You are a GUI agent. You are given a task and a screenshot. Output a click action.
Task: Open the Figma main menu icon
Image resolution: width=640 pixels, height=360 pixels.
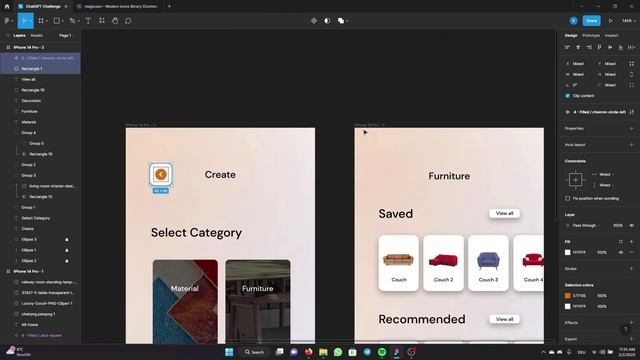click(7, 21)
